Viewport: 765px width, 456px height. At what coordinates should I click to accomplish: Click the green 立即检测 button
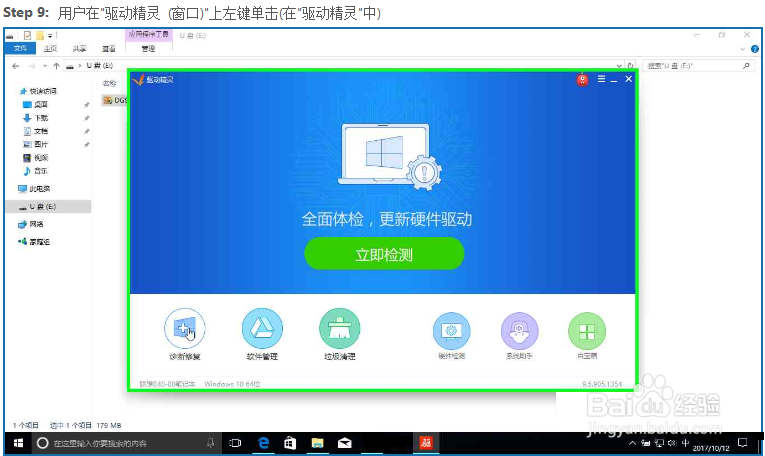(x=384, y=254)
